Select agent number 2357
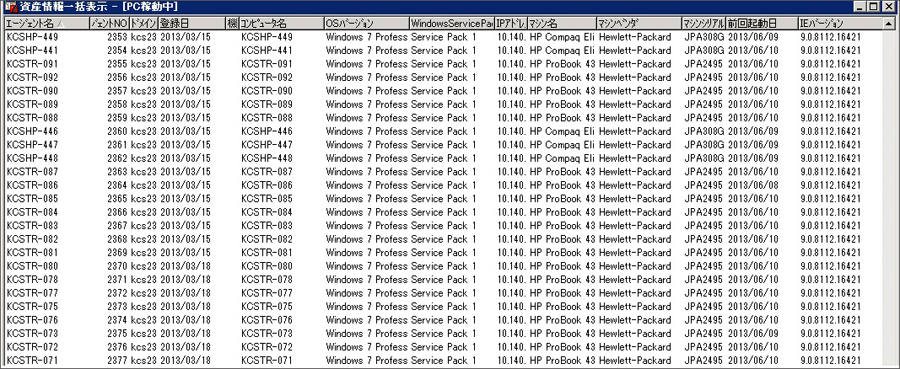The image size is (900, 369). pyautogui.click(x=117, y=91)
